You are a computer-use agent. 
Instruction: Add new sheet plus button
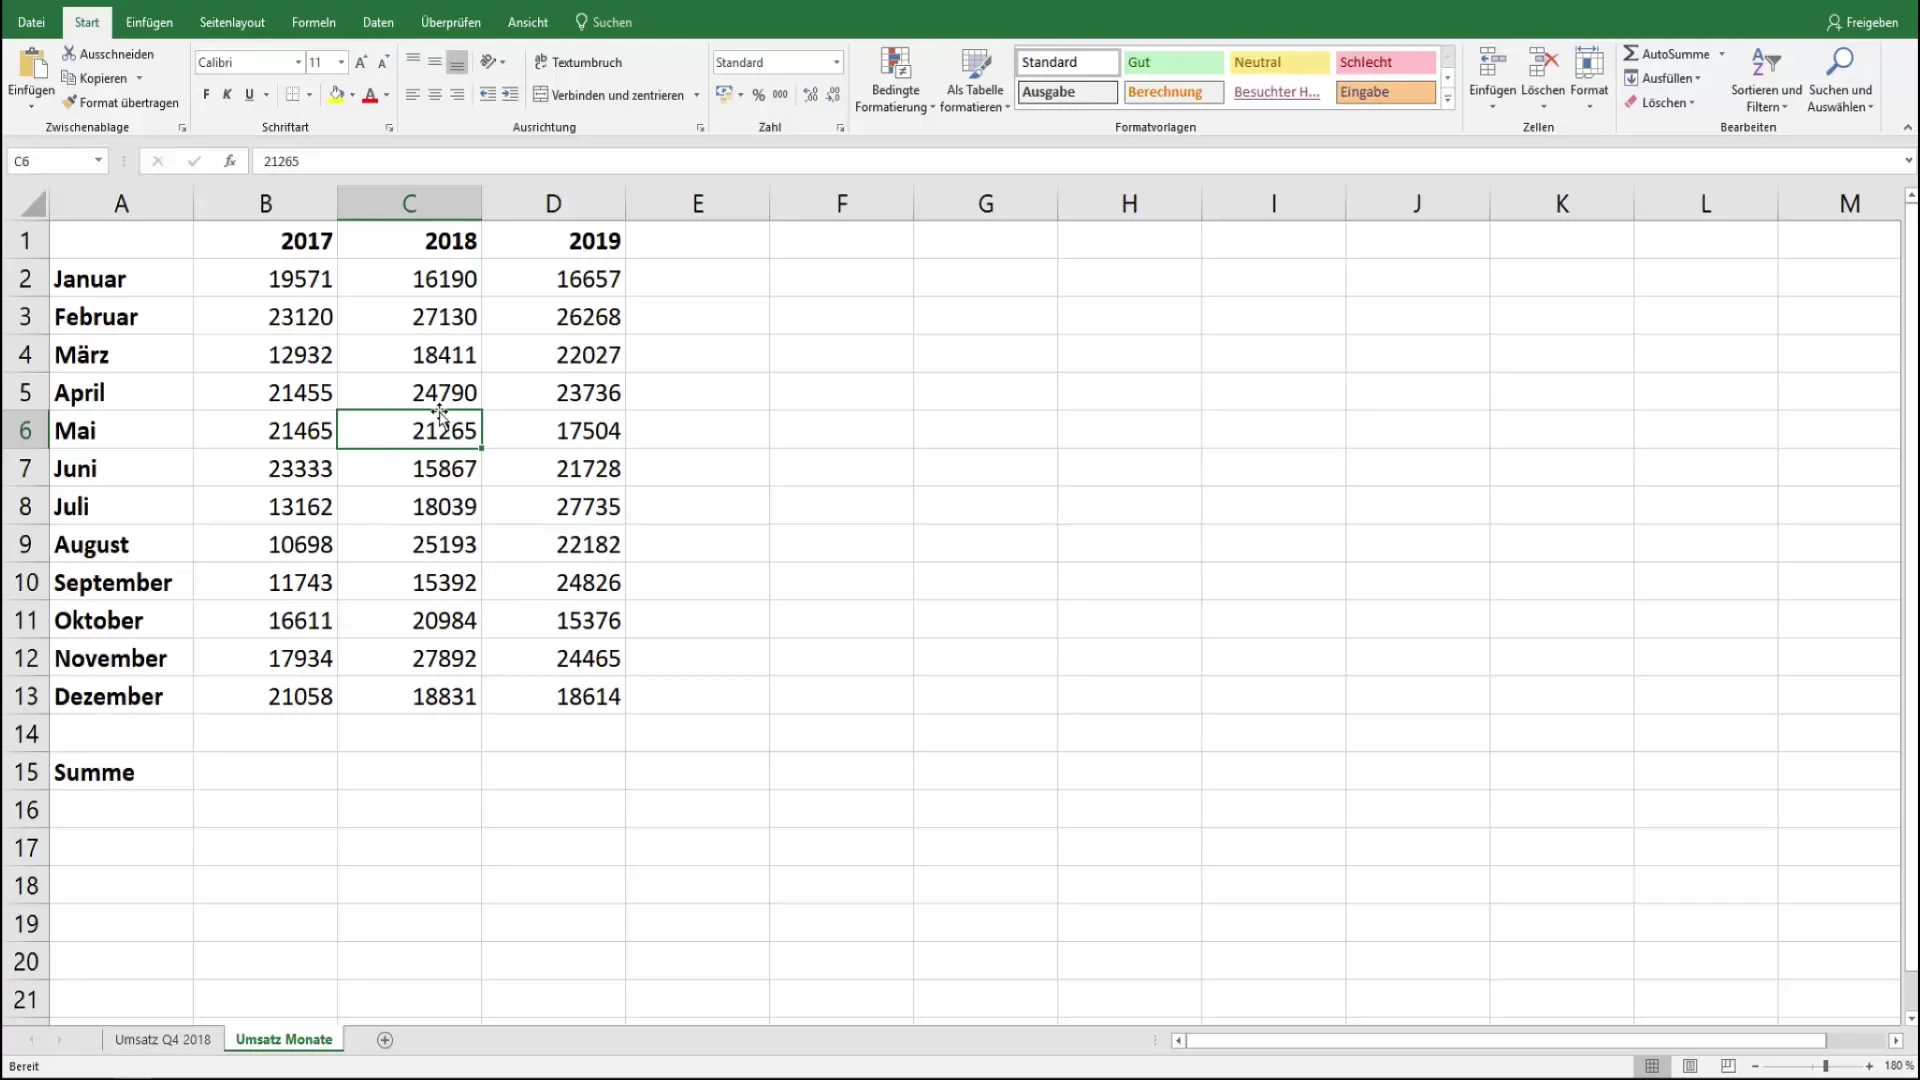[x=385, y=1040]
